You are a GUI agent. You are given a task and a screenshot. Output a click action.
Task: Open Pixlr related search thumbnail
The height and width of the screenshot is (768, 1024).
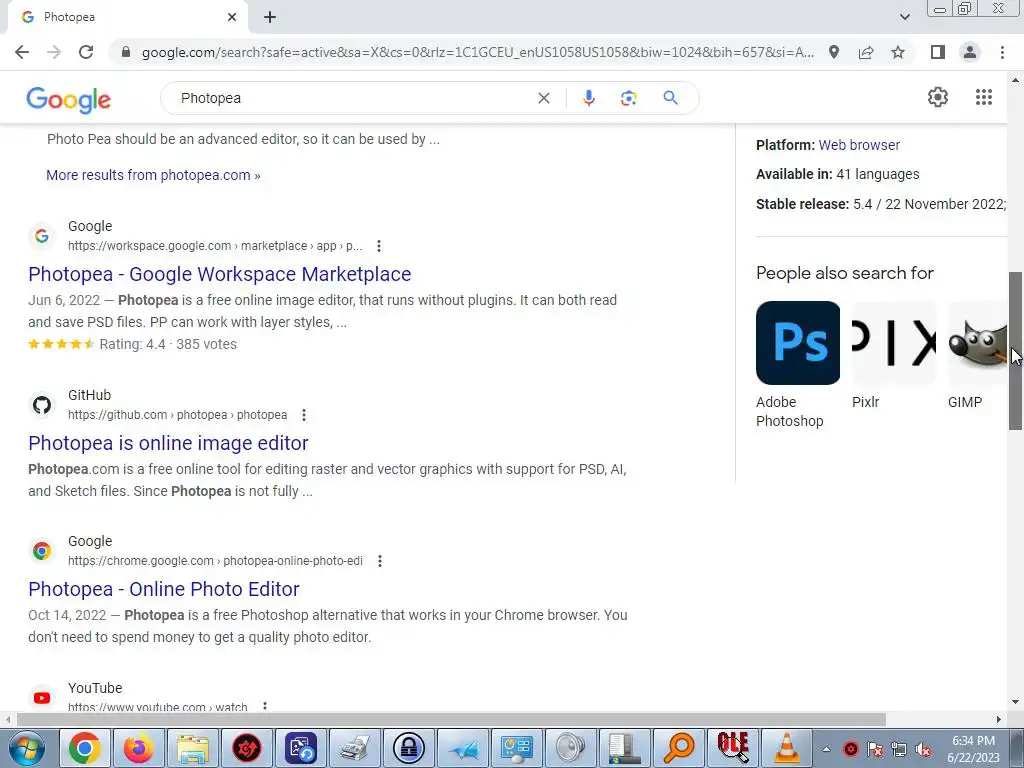(x=893, y=343)
